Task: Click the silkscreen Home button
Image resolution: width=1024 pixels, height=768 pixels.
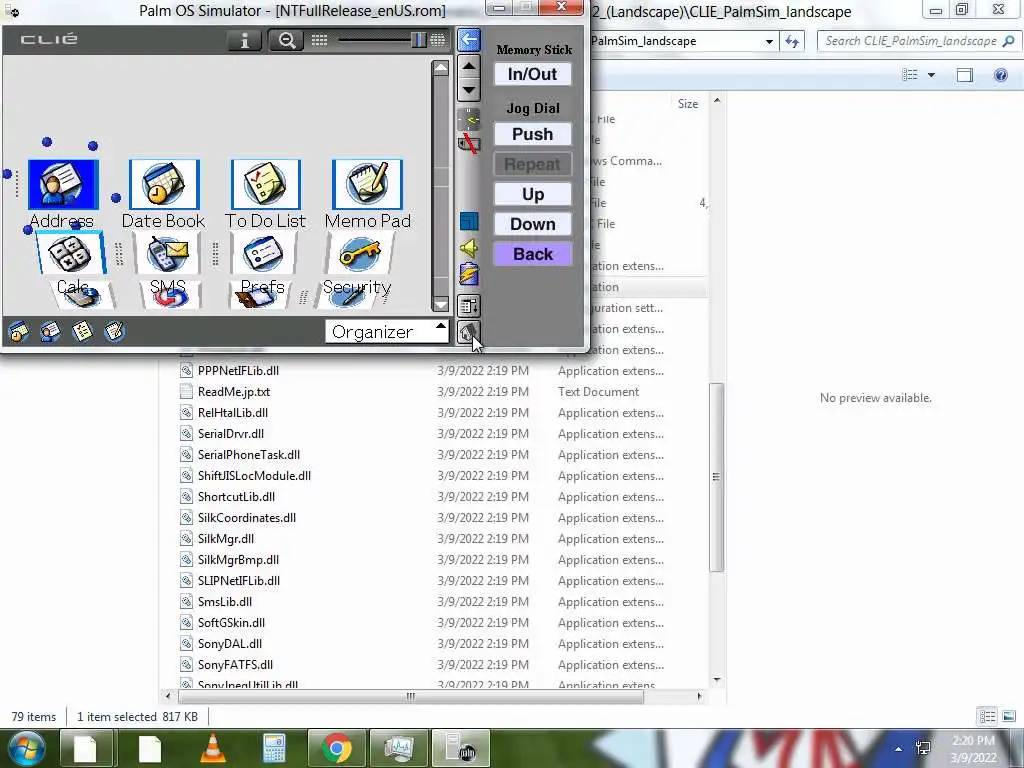Action: tap(468, 332)
